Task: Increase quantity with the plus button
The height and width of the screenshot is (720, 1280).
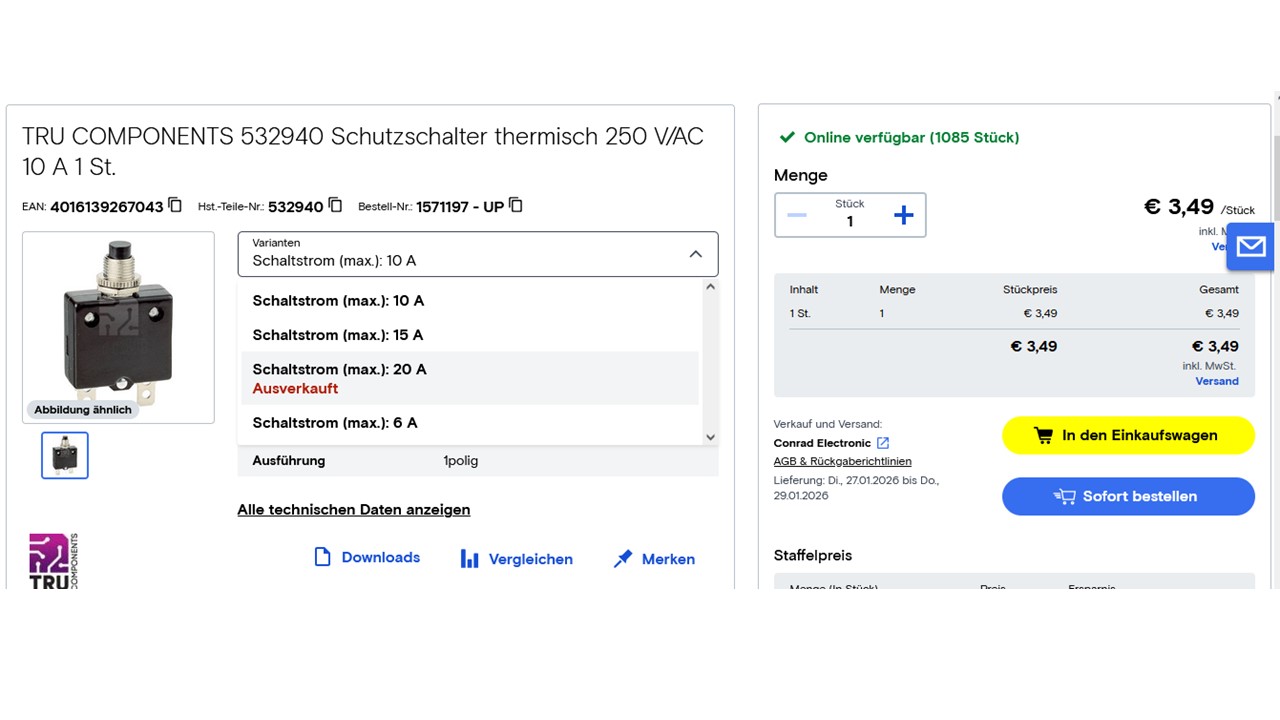Action: [903, 215]
